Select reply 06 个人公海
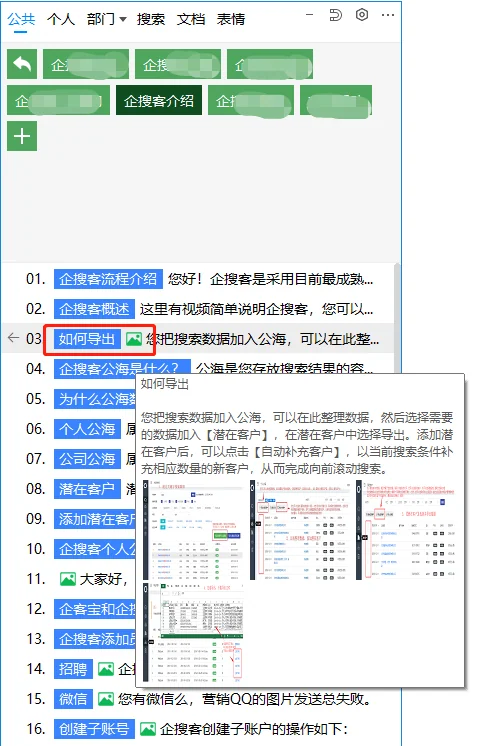The width and height of the screenshot is (491, 746). pyautogui.click(x=87, y=429)
